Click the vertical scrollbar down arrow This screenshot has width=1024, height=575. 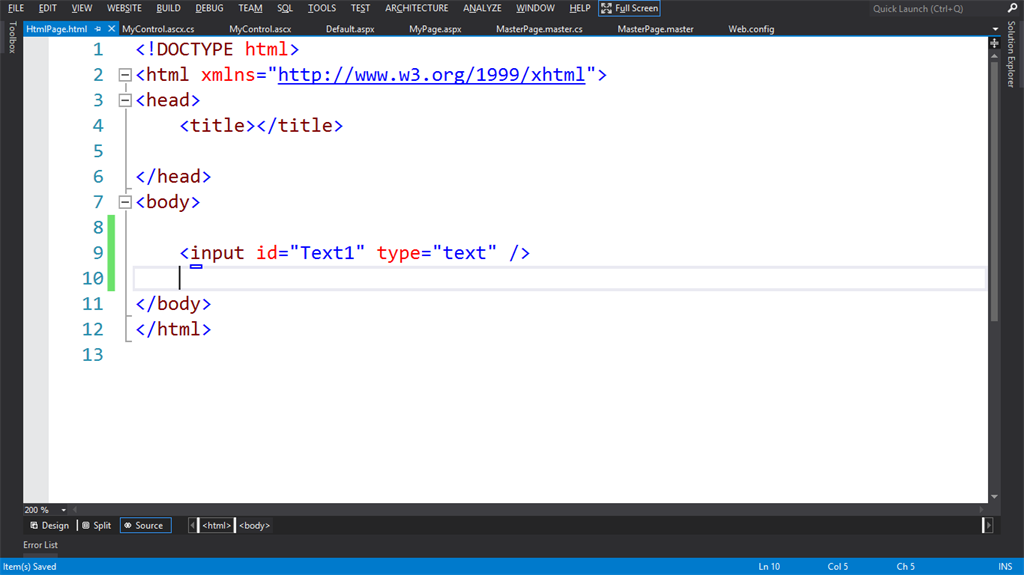point(994,497)
